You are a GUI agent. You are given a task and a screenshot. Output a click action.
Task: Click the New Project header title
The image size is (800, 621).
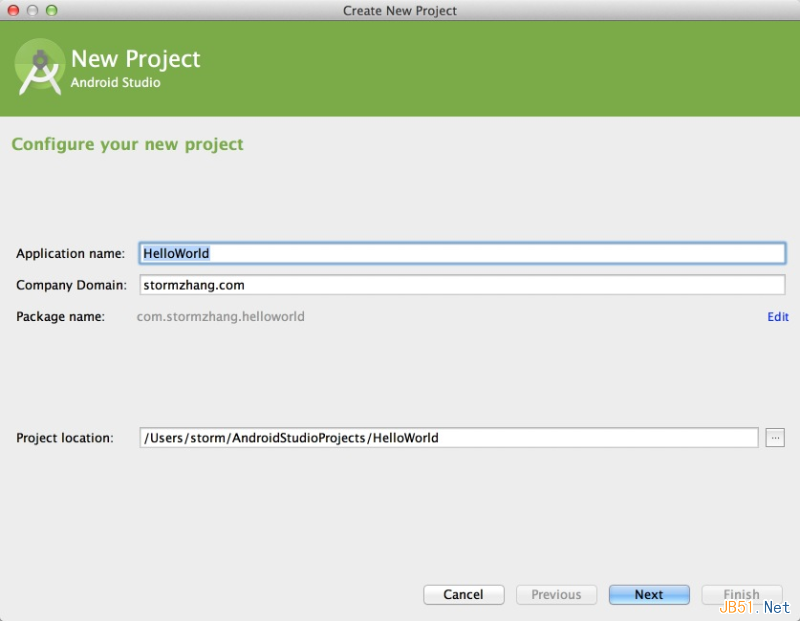point(135,59)
